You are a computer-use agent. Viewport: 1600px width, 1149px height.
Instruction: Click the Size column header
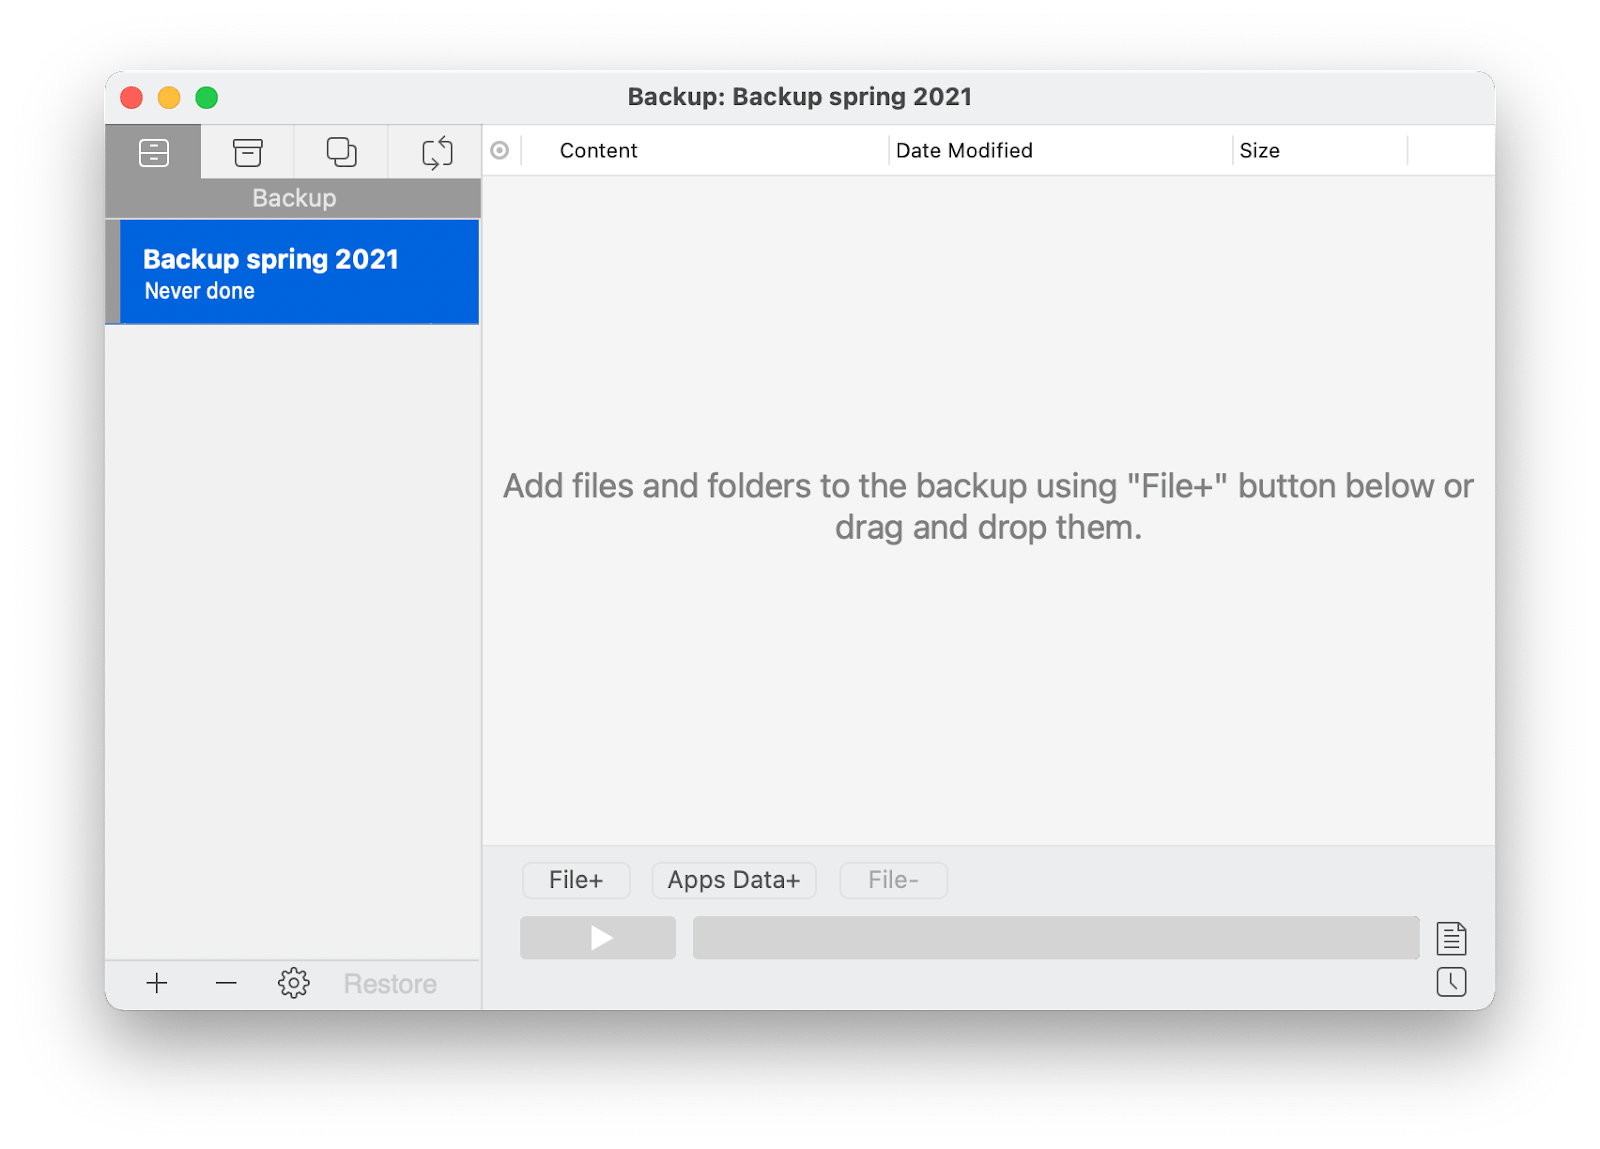pyautogui.click(x=1259, y=150)
